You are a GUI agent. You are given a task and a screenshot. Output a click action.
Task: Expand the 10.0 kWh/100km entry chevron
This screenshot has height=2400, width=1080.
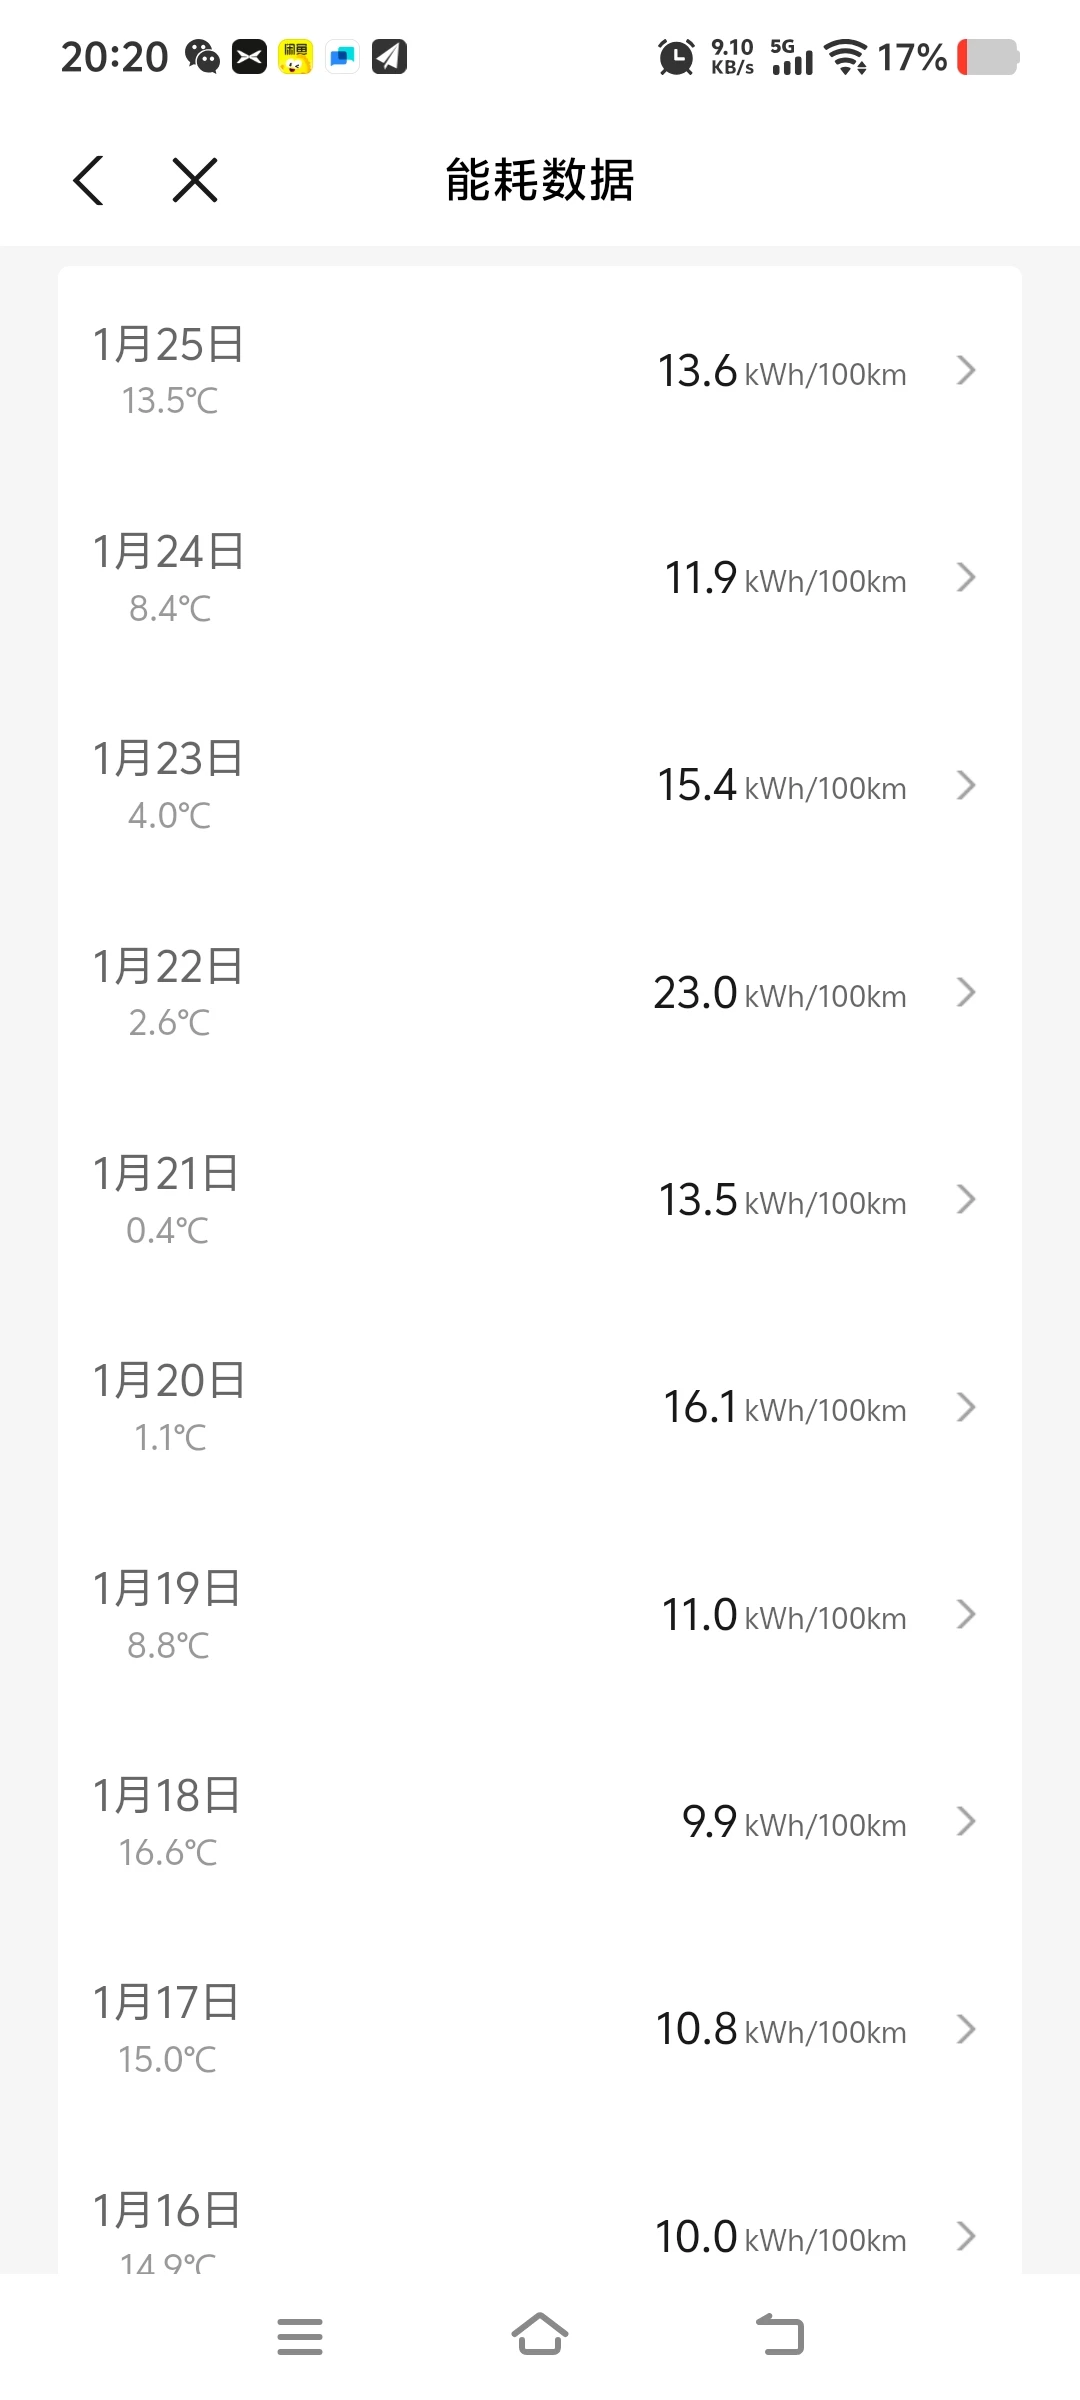(x=965, y=2236)
